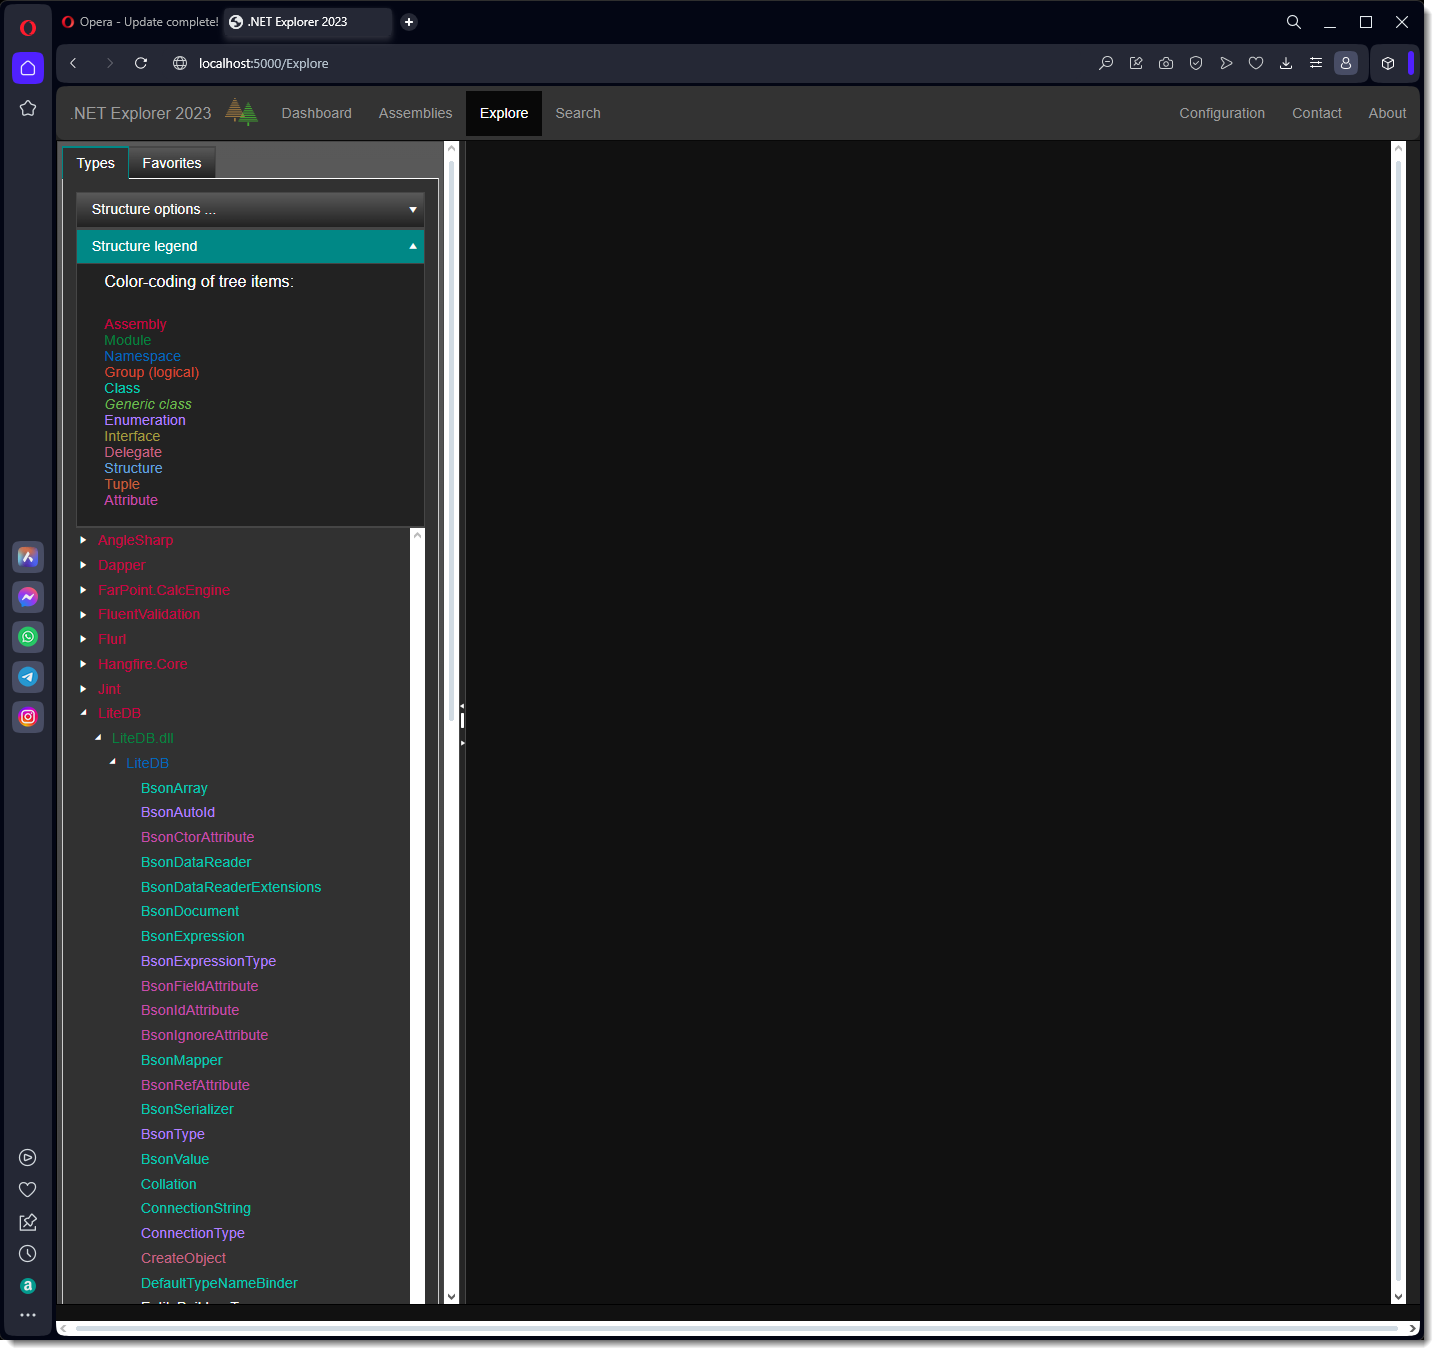Open Facebook Messenger in sidebar

(28, 597)
